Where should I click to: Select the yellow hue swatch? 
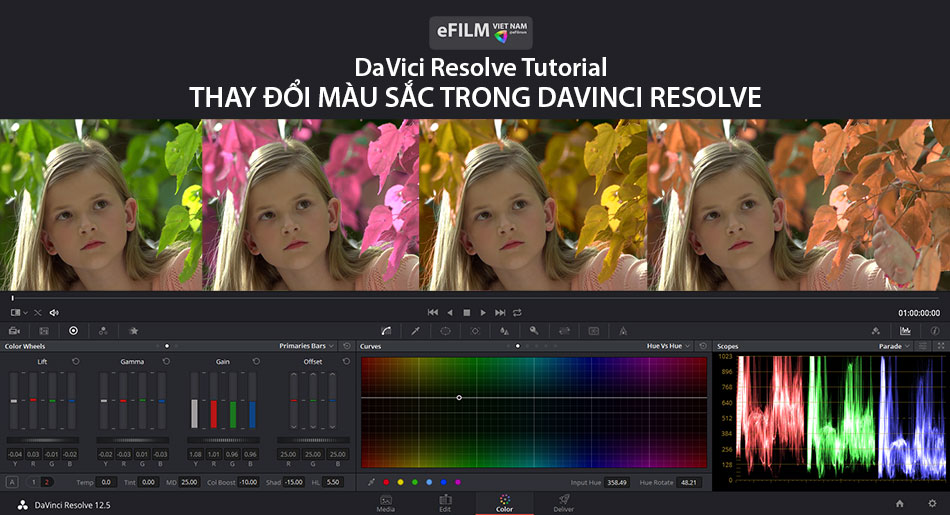pyautogui.click(x=400, y=482)
